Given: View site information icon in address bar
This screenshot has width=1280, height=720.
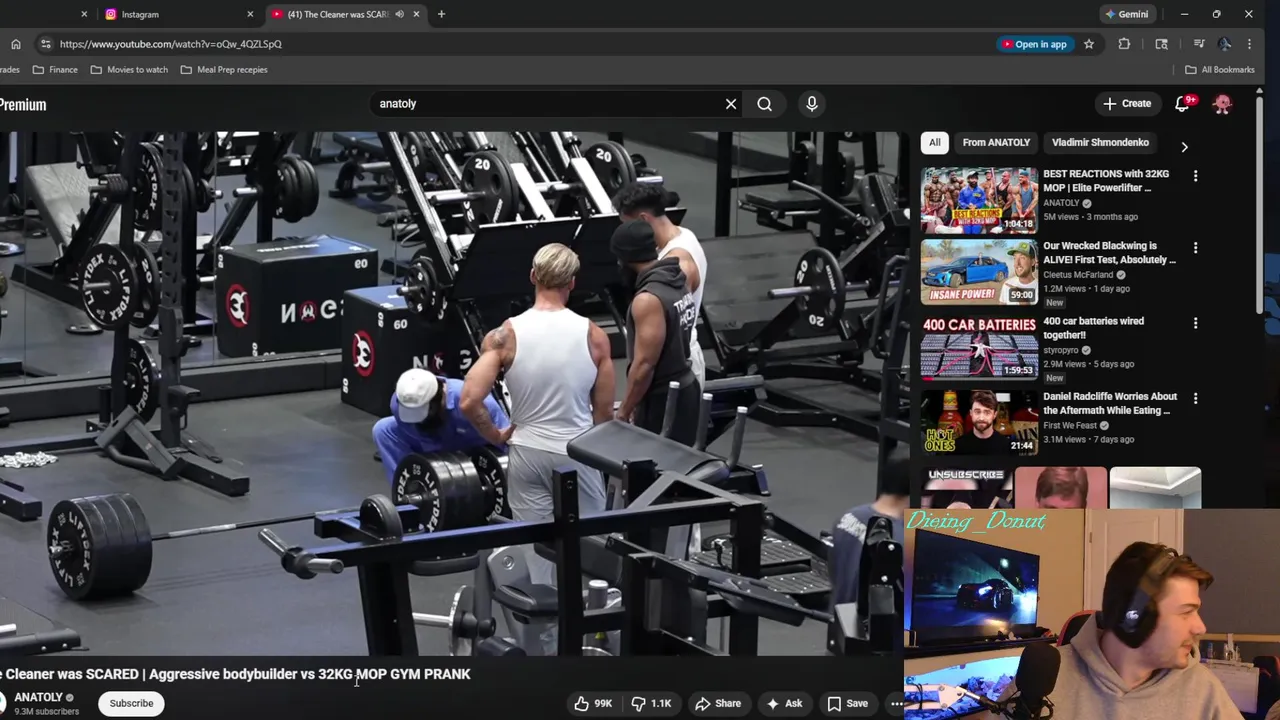Looking at the screenshot, I should (x=45, y=44).
